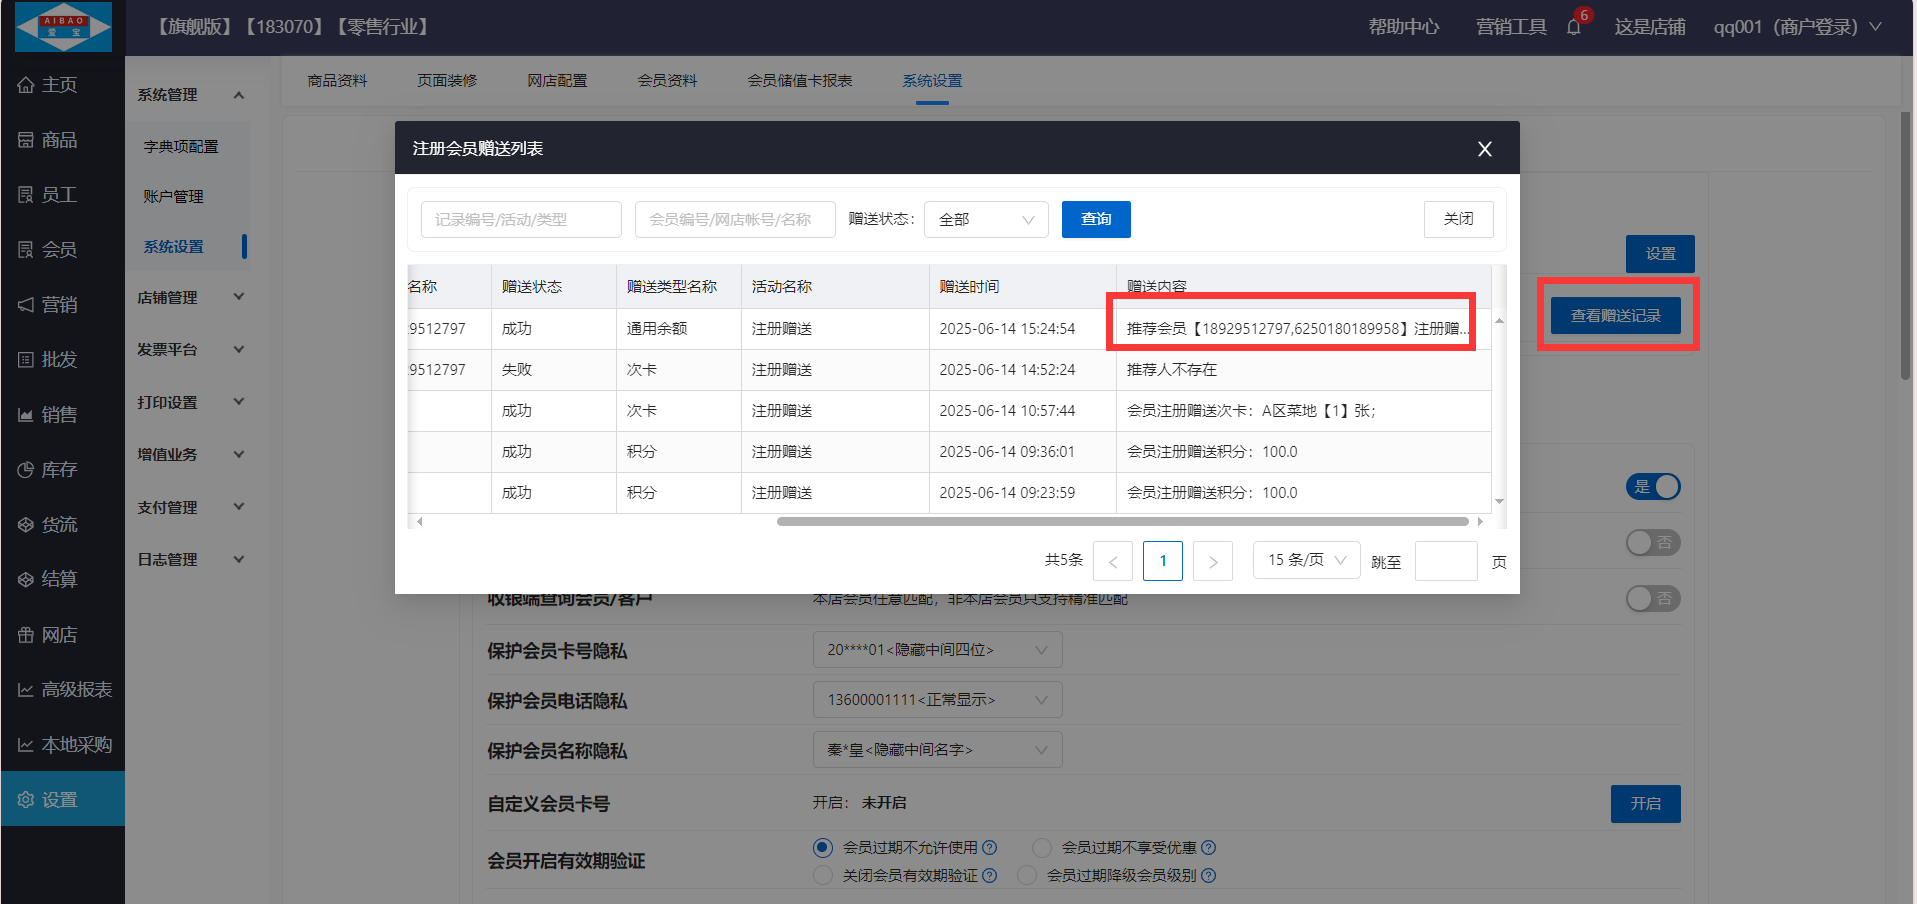Select 会员过期不享受优惠 radio option
This screenshot has width=1917, height=904.
1042,848
